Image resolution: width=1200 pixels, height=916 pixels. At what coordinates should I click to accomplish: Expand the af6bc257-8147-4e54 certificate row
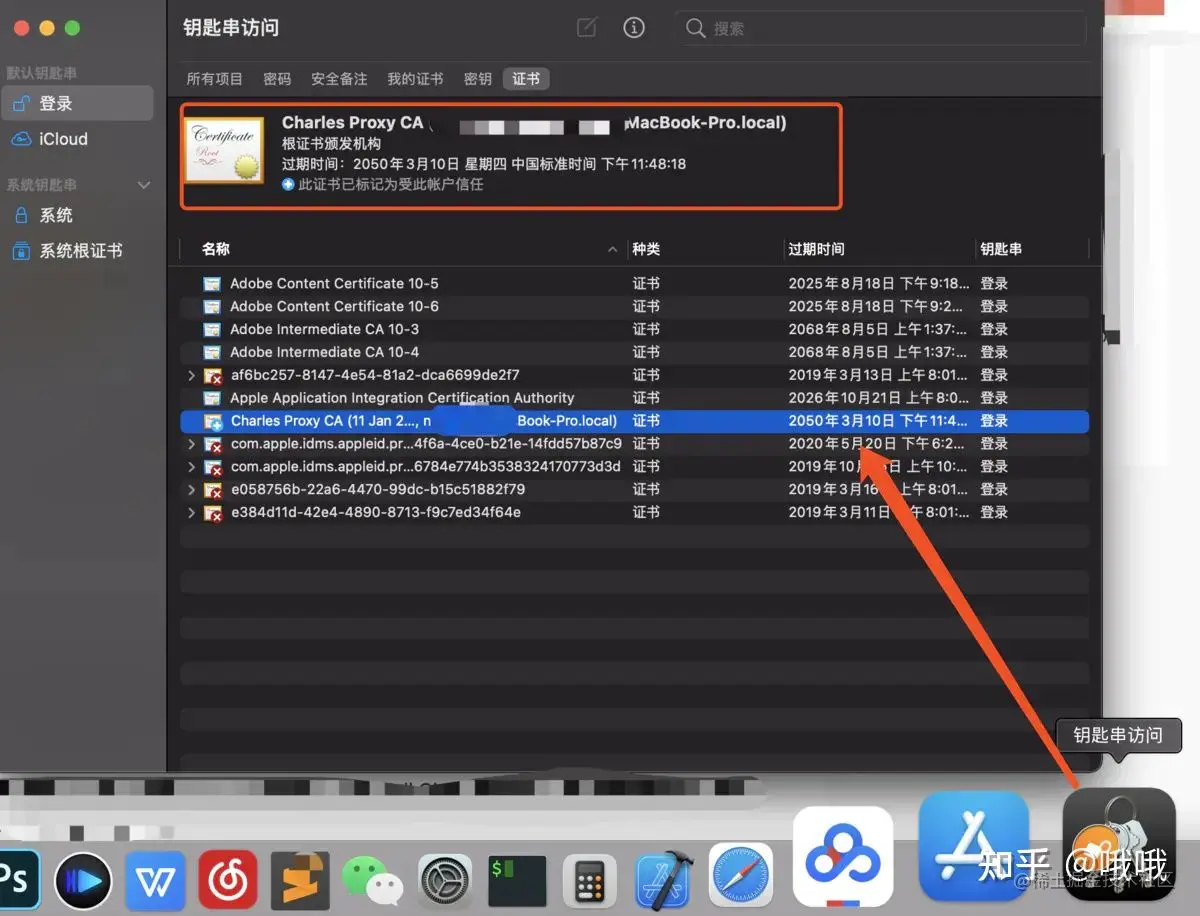(191, 375)
